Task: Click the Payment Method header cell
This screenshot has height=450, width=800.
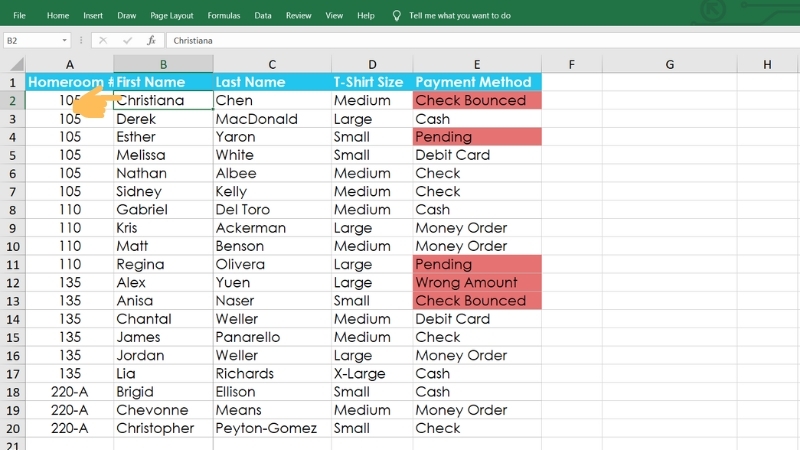Action: point(477,82)
